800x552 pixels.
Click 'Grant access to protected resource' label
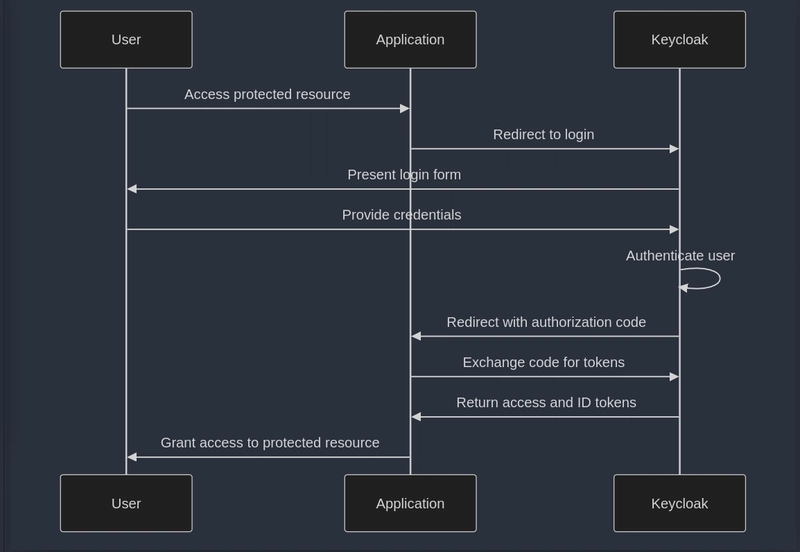pyautogui.click(x=270, y=443)
